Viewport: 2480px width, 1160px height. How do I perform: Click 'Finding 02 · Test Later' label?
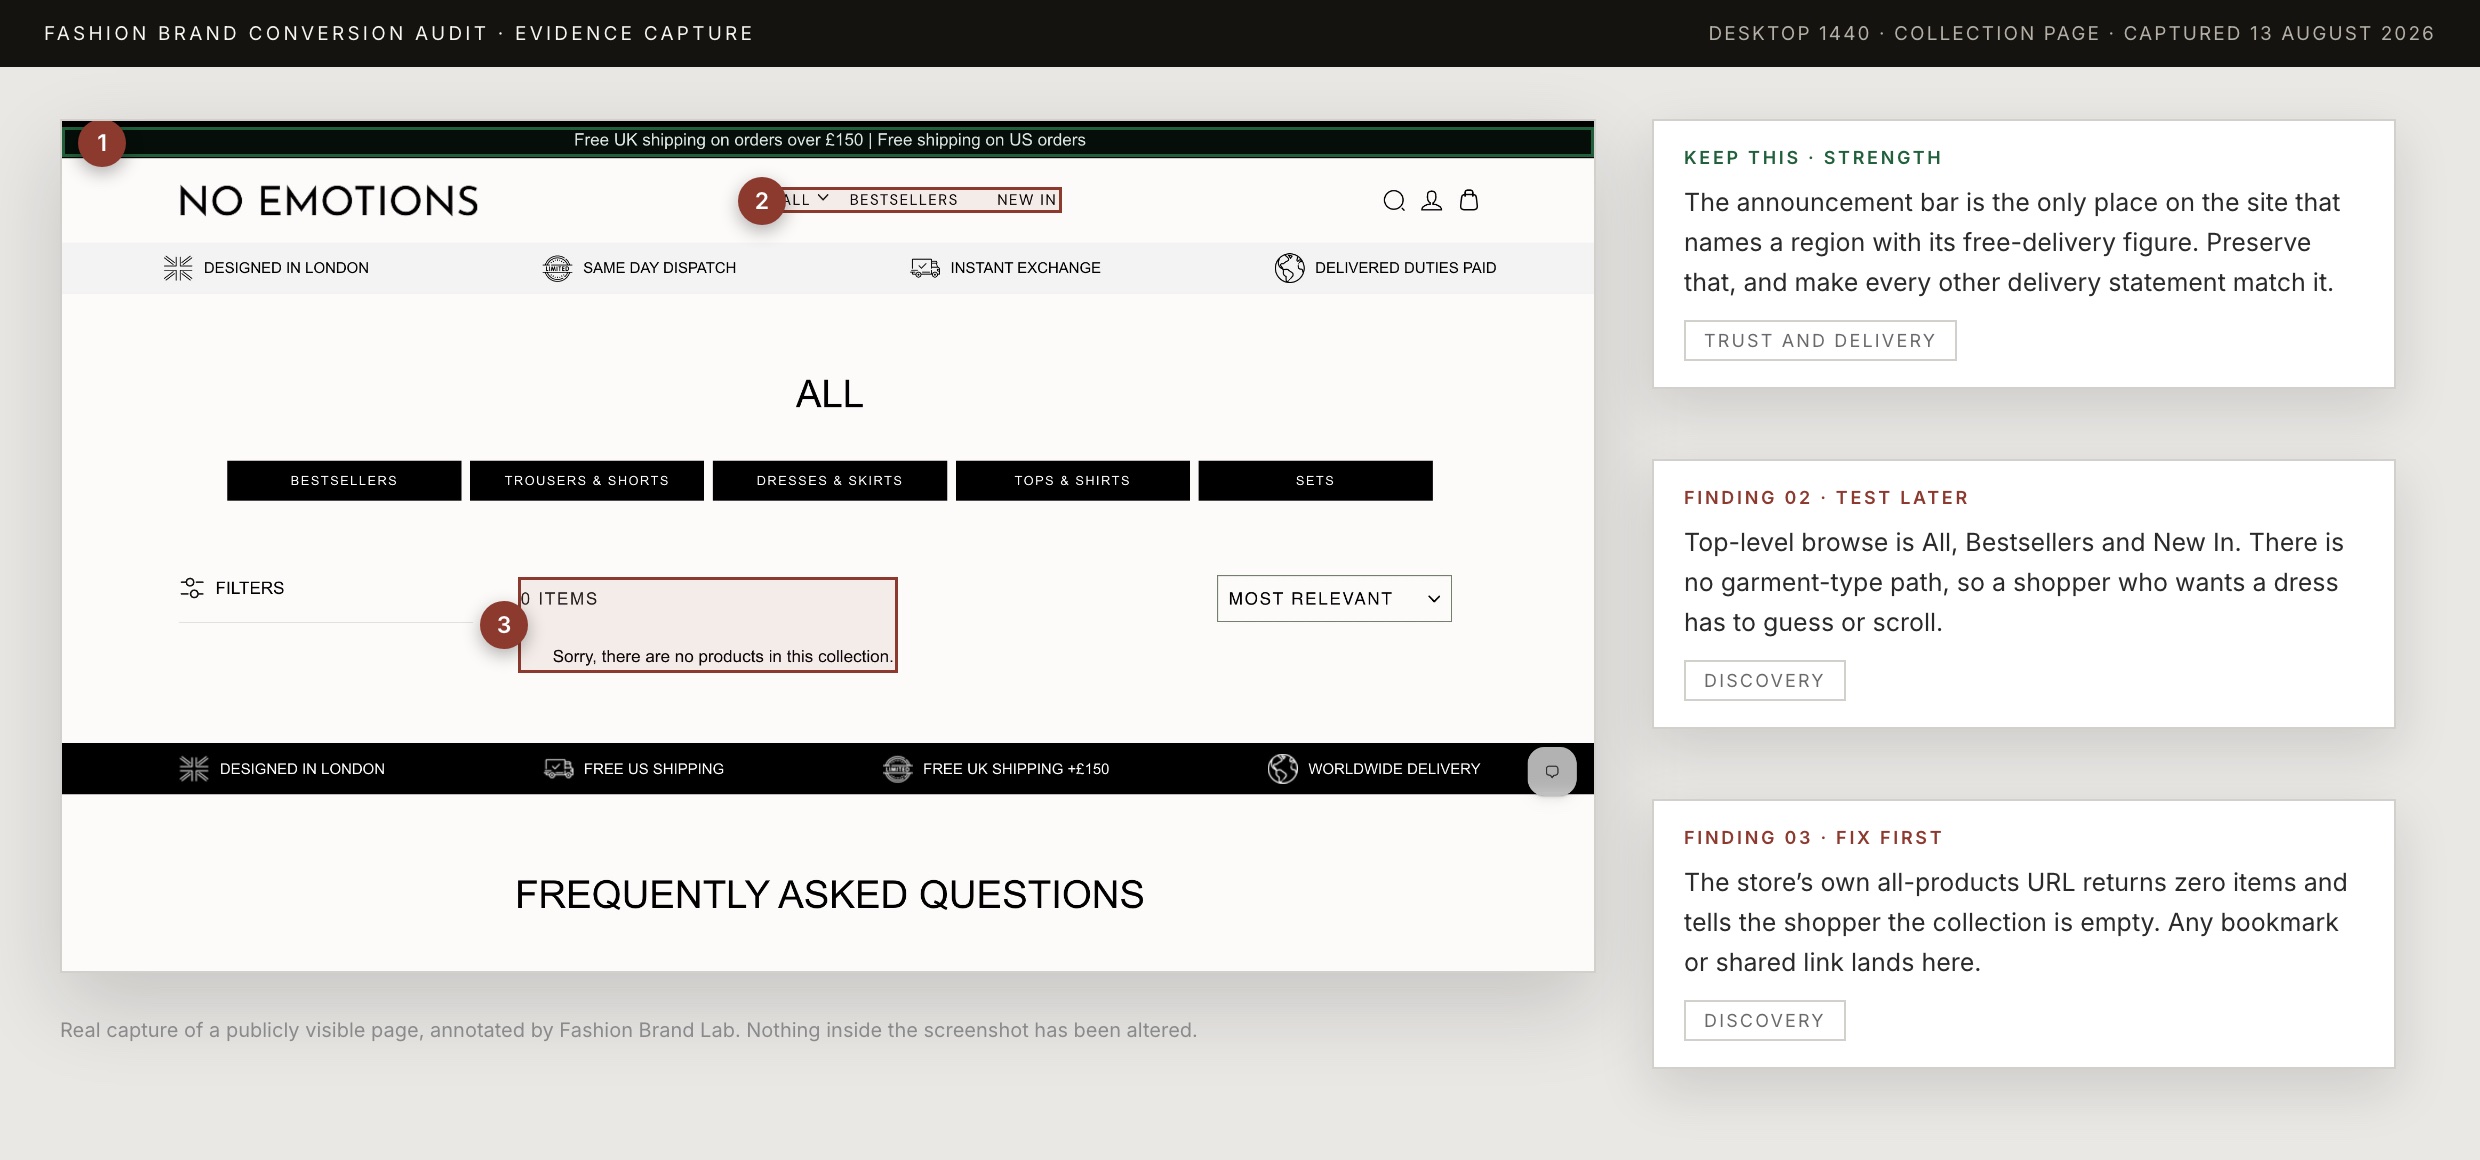coord(1826,498)
